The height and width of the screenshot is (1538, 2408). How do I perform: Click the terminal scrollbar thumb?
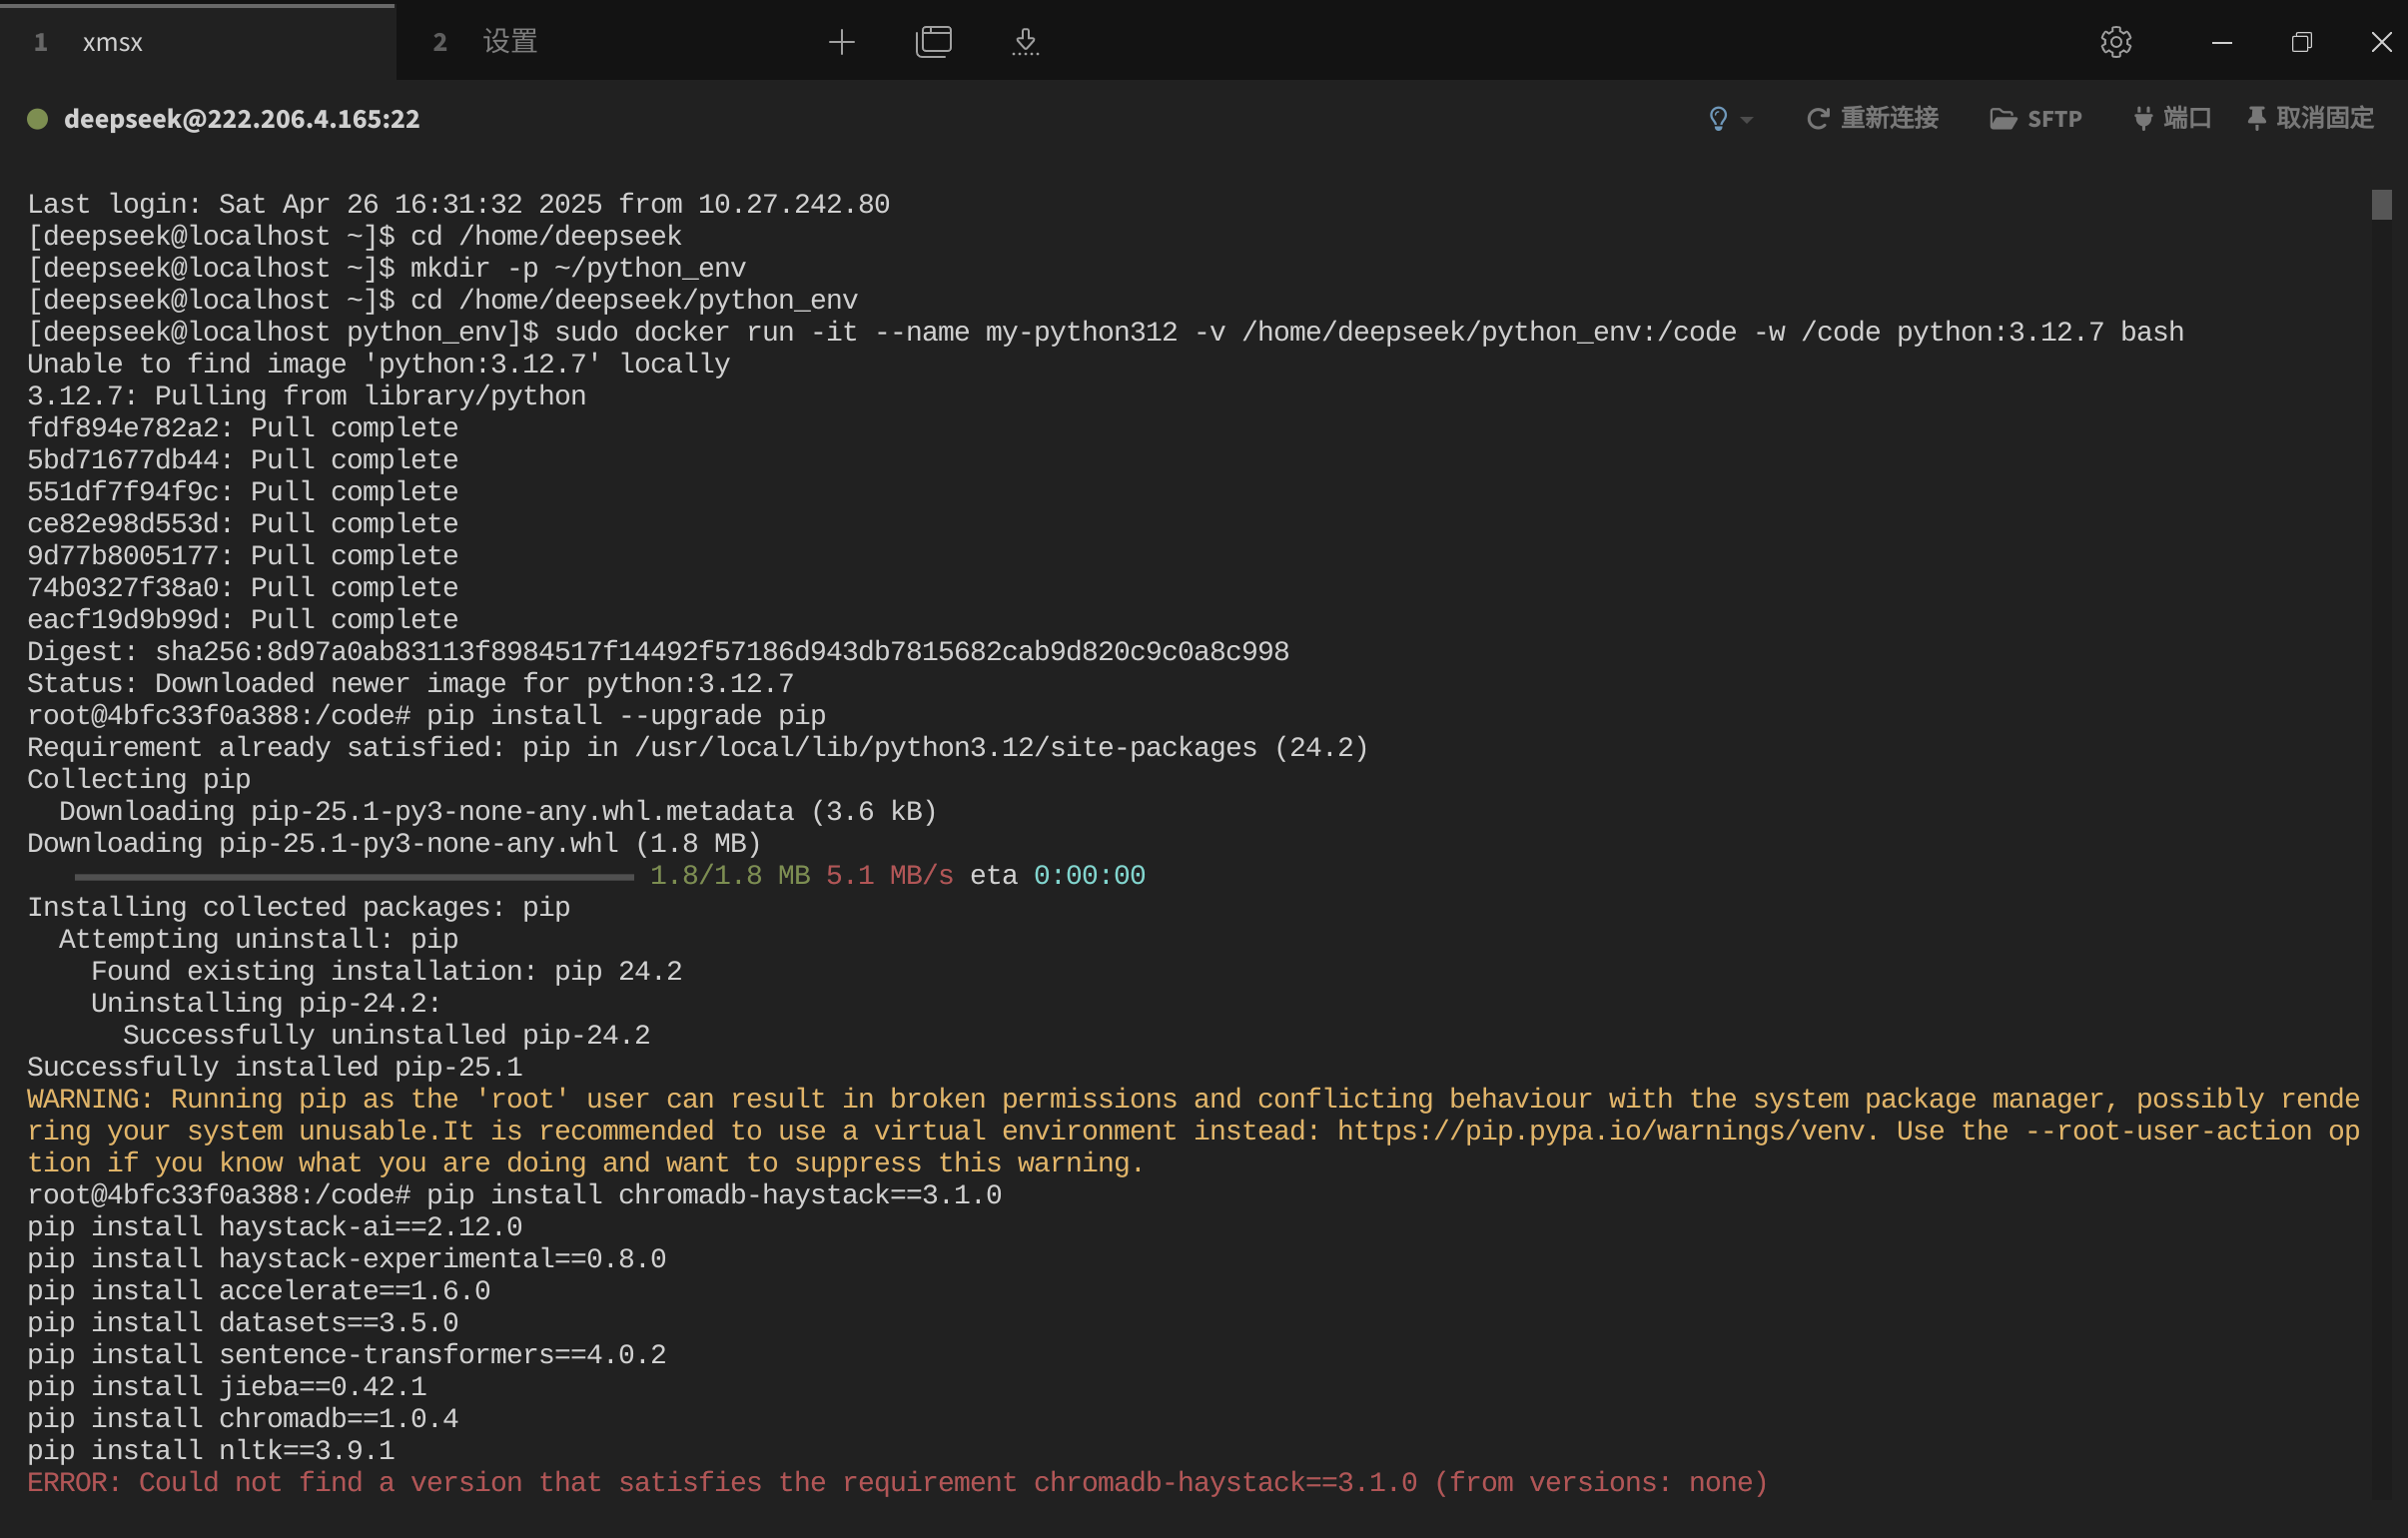pyautogui.click(x=2381, y=205)
